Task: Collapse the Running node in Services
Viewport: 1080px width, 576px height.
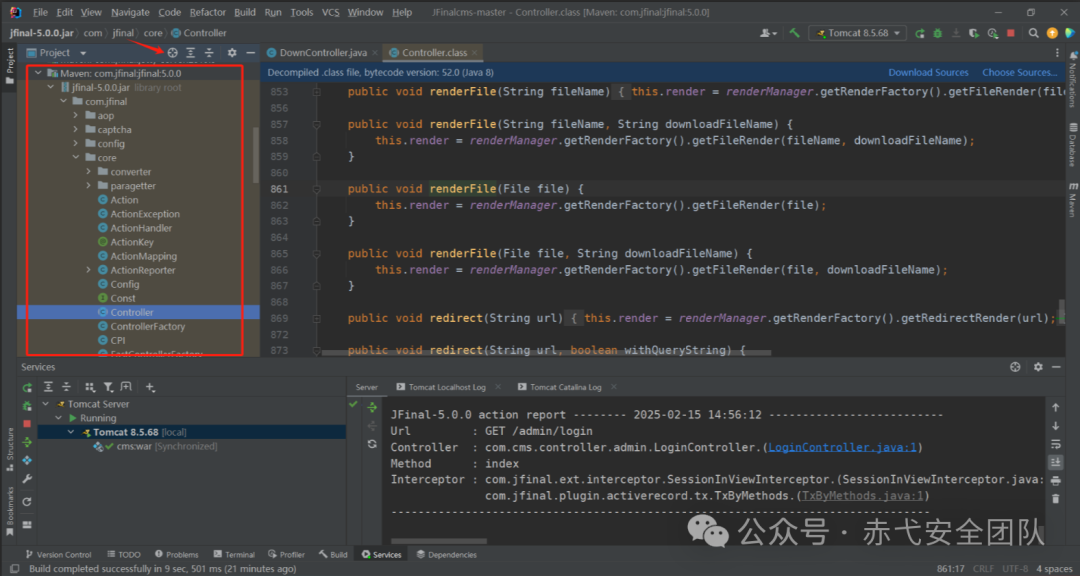Action: pos(59,418)
